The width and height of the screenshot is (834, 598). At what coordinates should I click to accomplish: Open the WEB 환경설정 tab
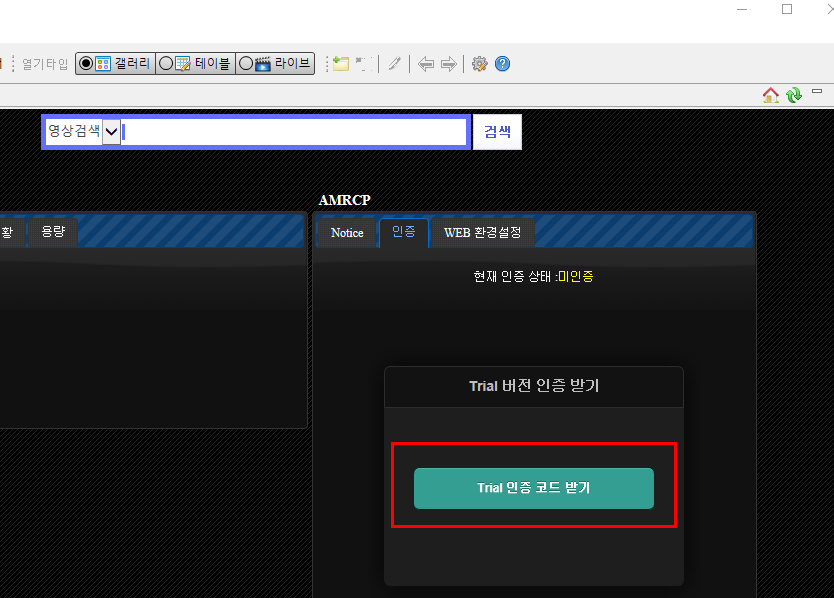coord(483,232)
